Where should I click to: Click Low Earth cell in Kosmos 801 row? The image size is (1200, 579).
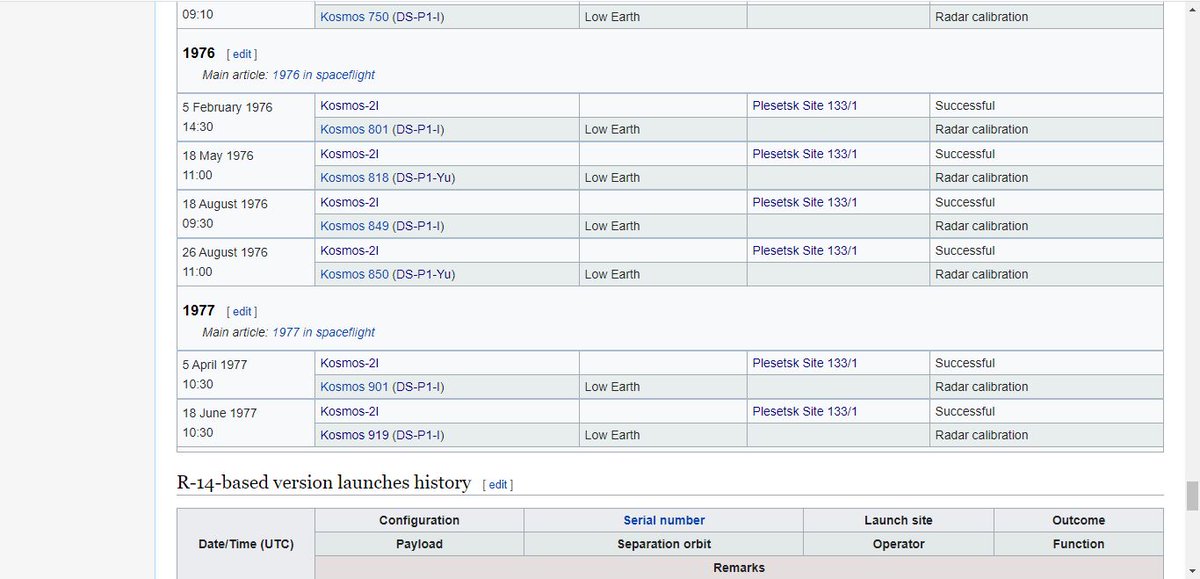pyautogui.click(x=663, y=130)
